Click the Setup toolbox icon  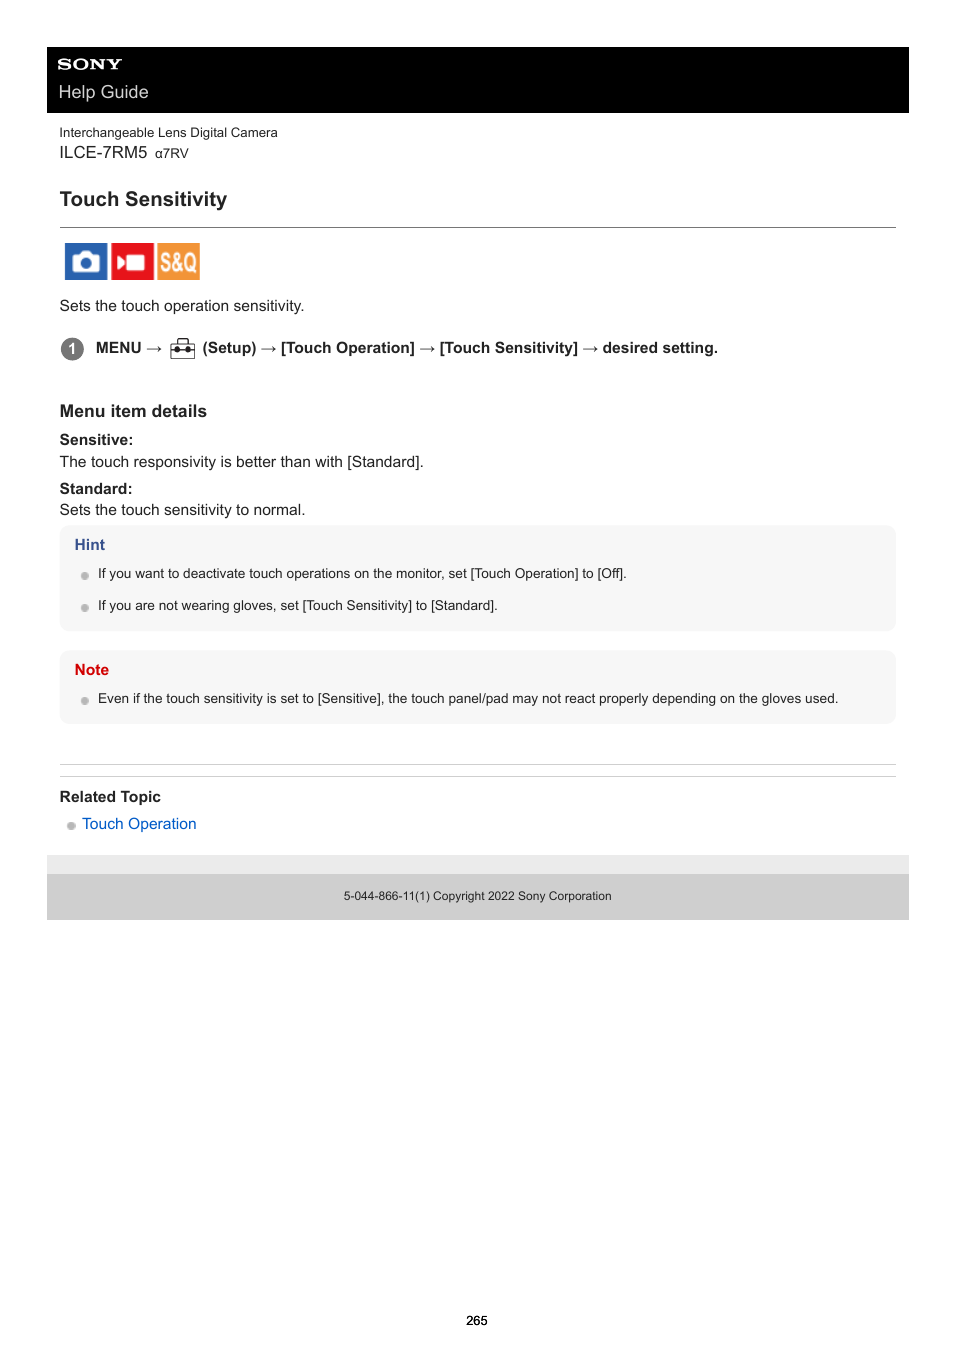[x=182, y=348]
